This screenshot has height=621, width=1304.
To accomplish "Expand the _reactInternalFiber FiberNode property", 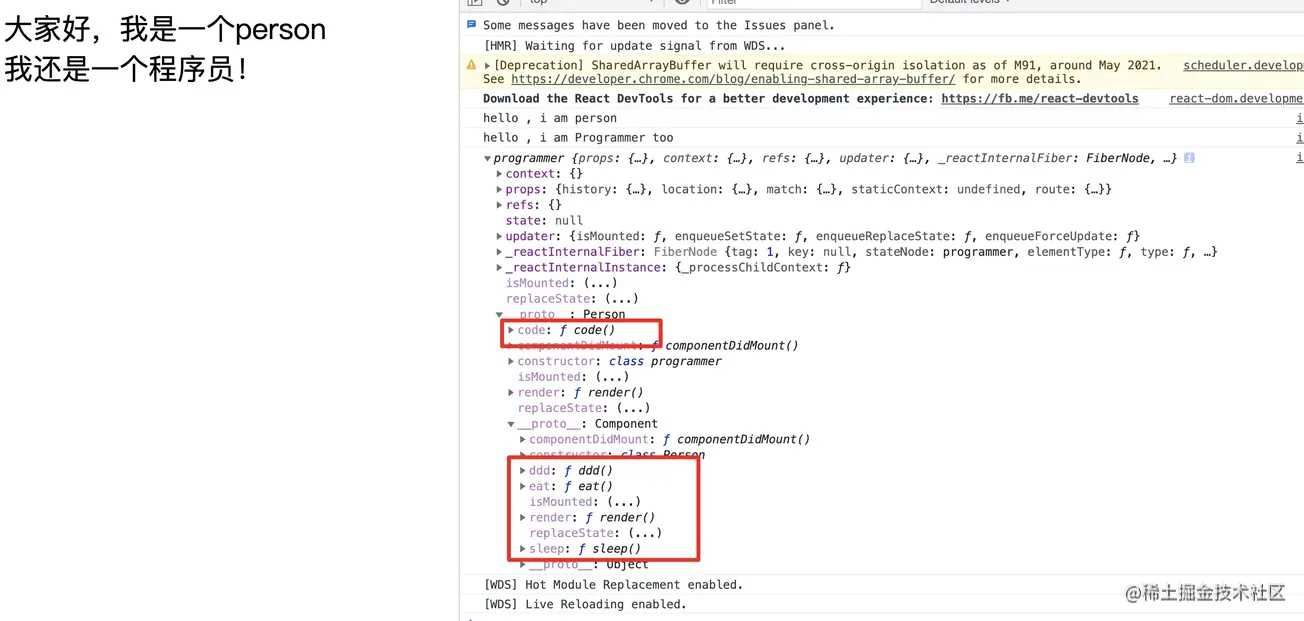I will (499, 252).
